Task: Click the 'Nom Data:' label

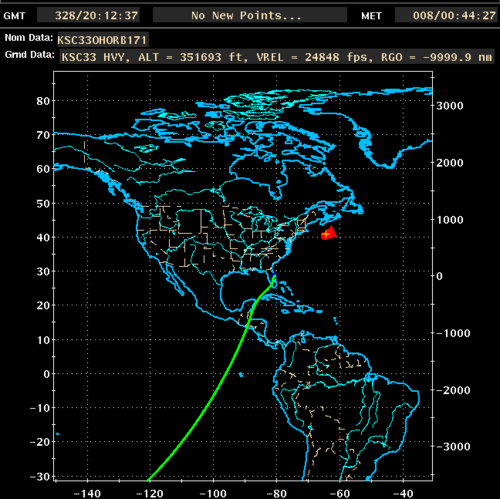Action: point(29,38)
